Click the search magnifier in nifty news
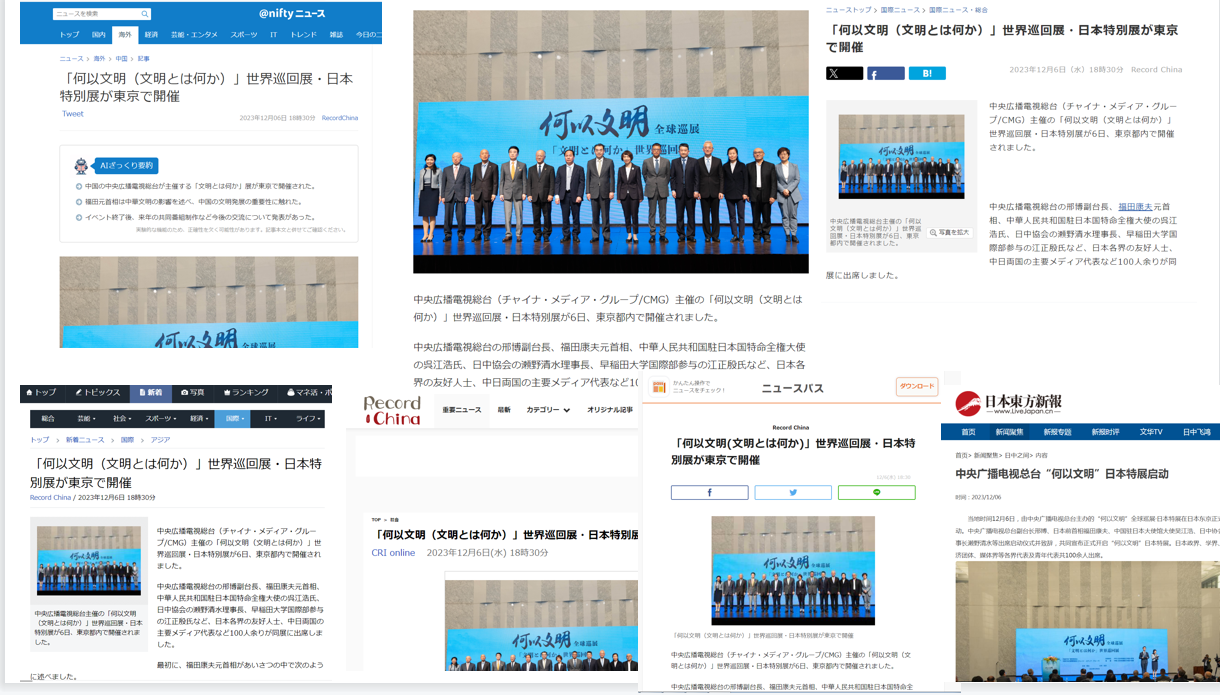This screenshot has height=695, width=1220. [x=145, y=14]
